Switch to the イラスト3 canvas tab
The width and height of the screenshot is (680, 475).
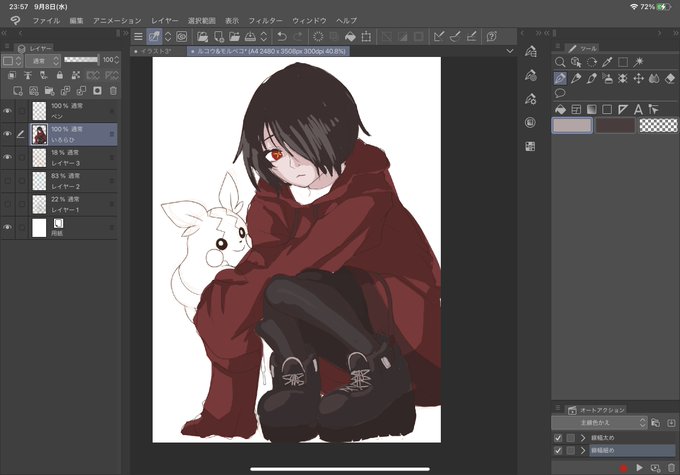[x=158, y=51]
